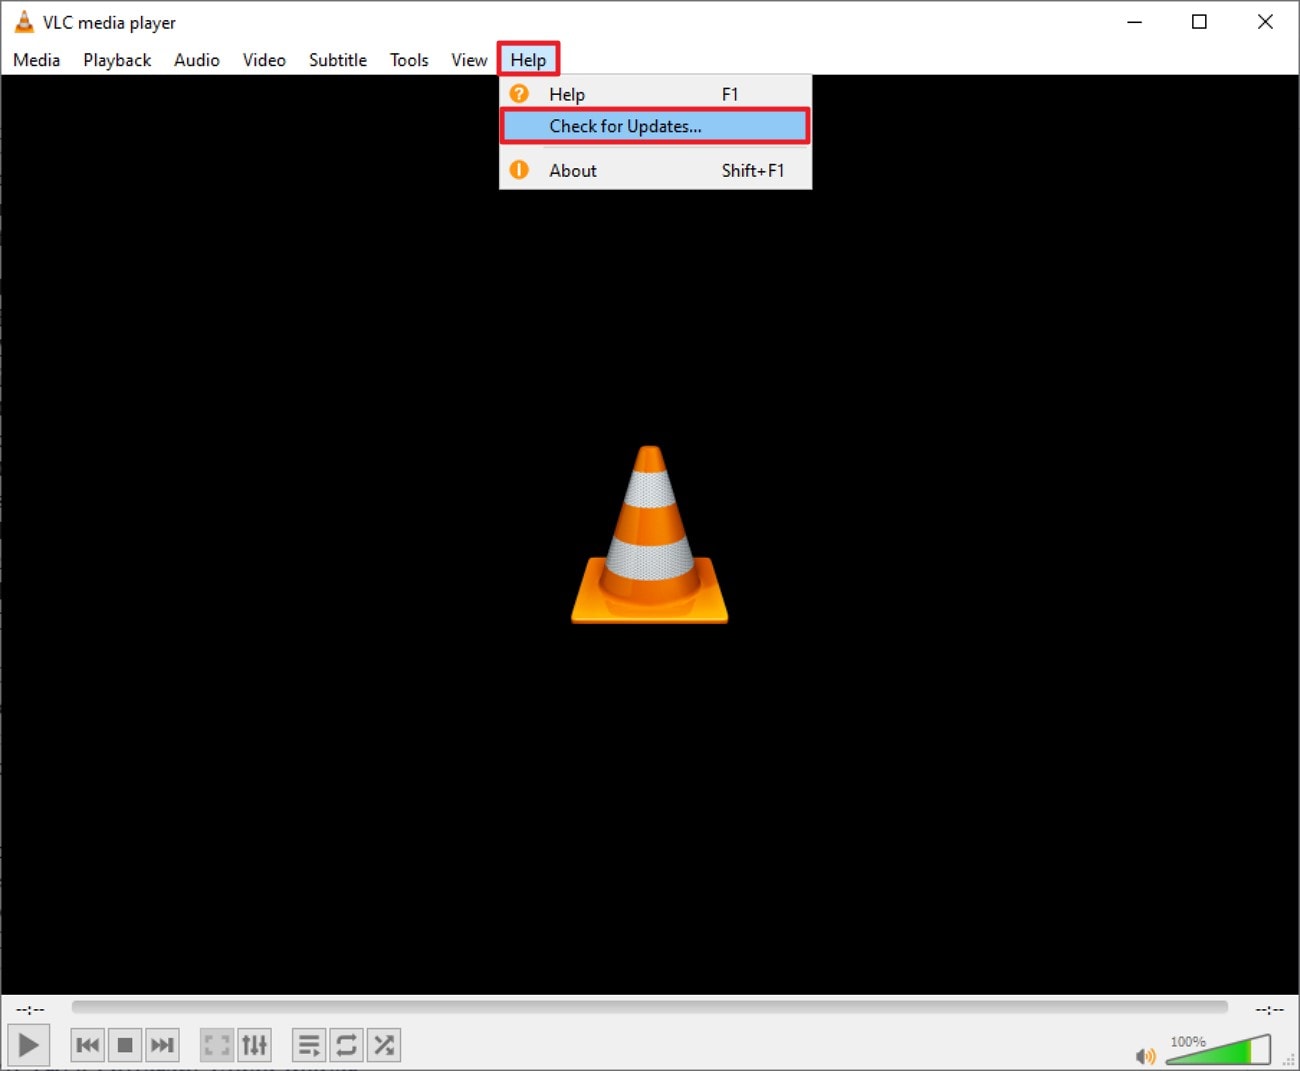Stop playback with the stop button
The image size is (1300, 1071).
(125, 1046)
